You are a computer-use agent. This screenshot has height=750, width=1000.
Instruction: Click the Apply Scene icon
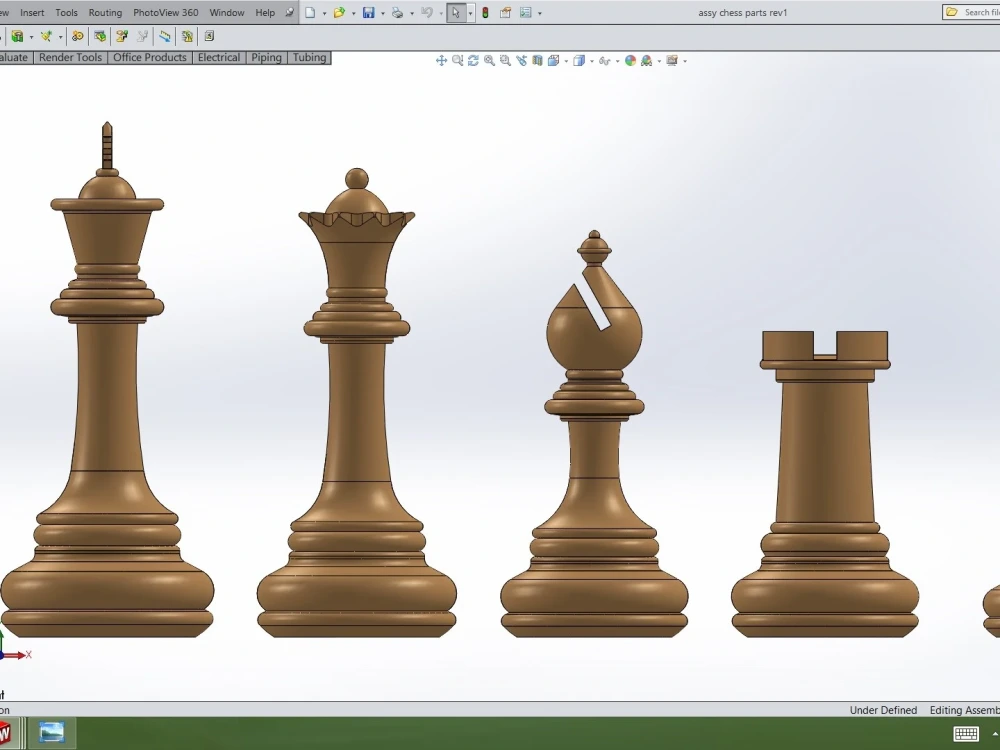[646, 60]
